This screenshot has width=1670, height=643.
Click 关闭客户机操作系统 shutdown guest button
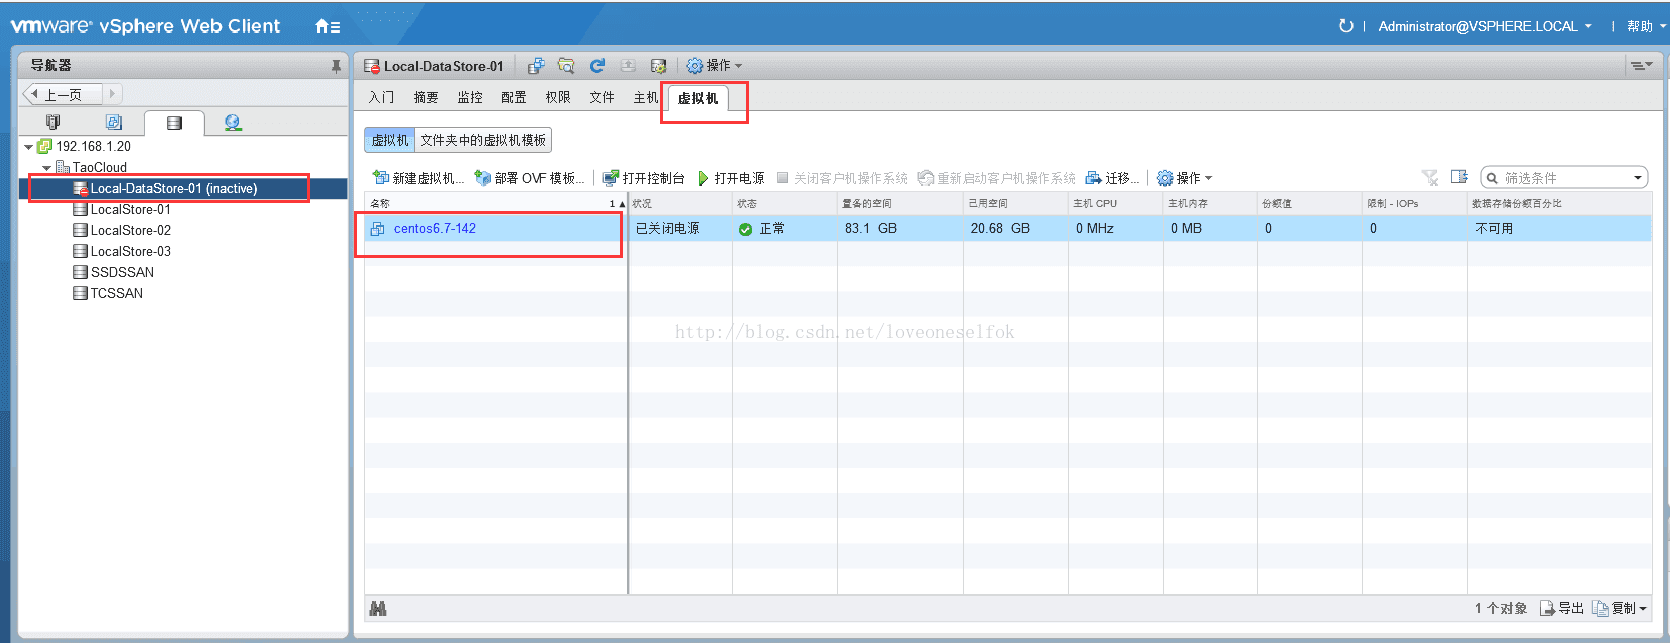pyautogui.click(x=842, y=178)
